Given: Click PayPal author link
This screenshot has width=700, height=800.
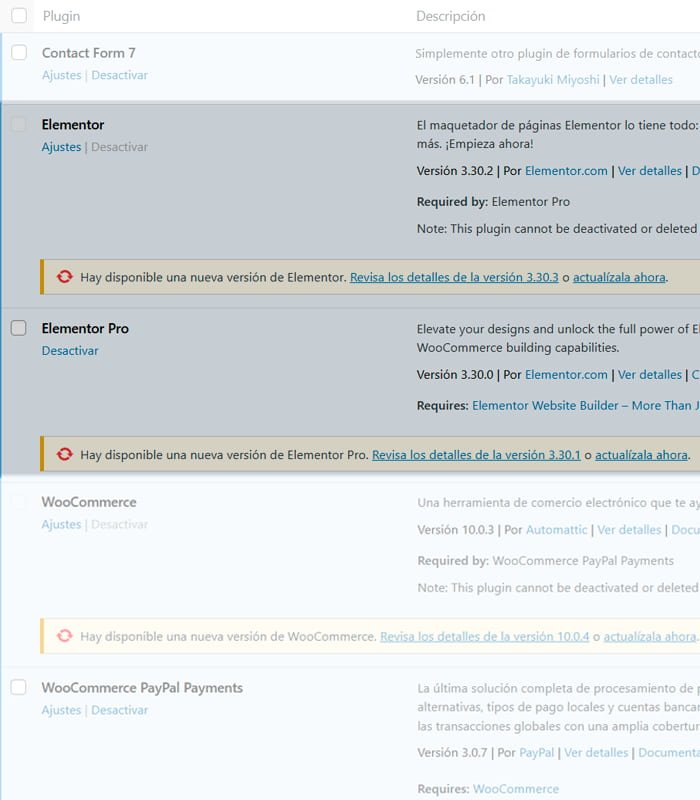Looking at the screenshot, I should click(x=536, y=753).
